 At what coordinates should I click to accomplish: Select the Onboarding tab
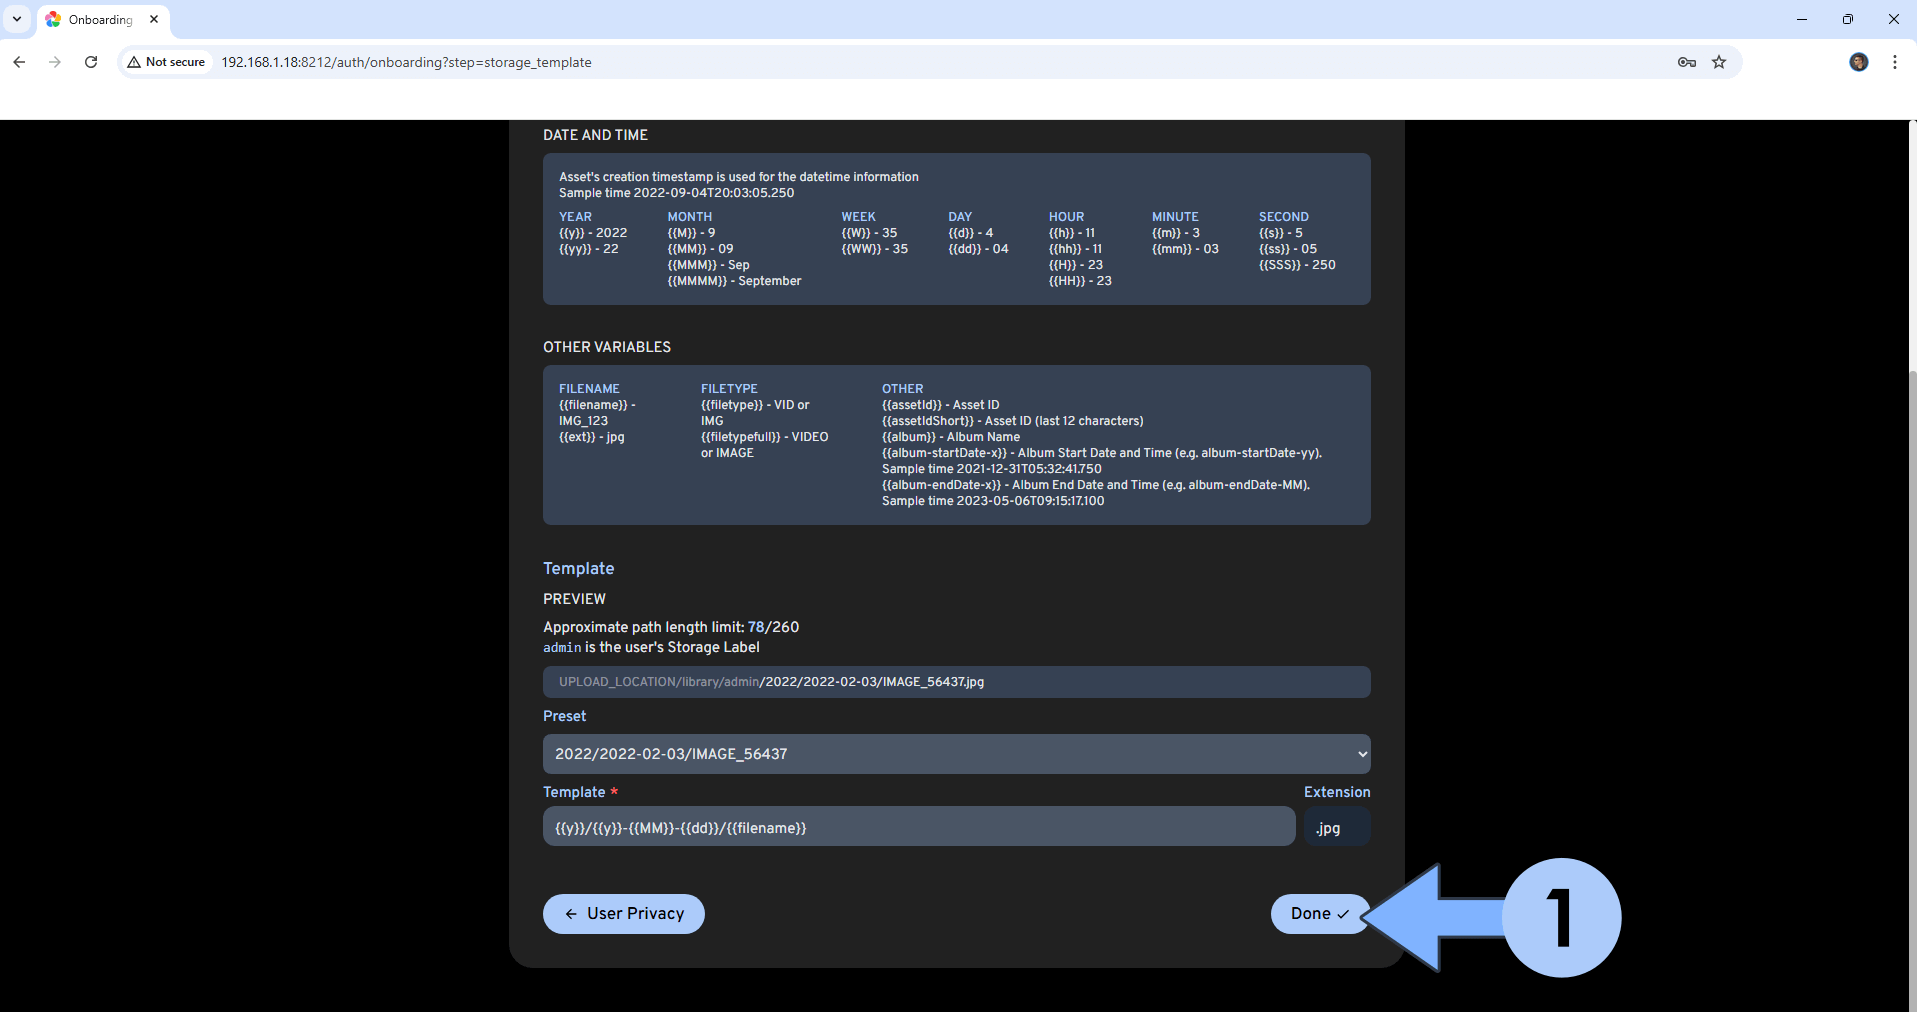point(103,20)
